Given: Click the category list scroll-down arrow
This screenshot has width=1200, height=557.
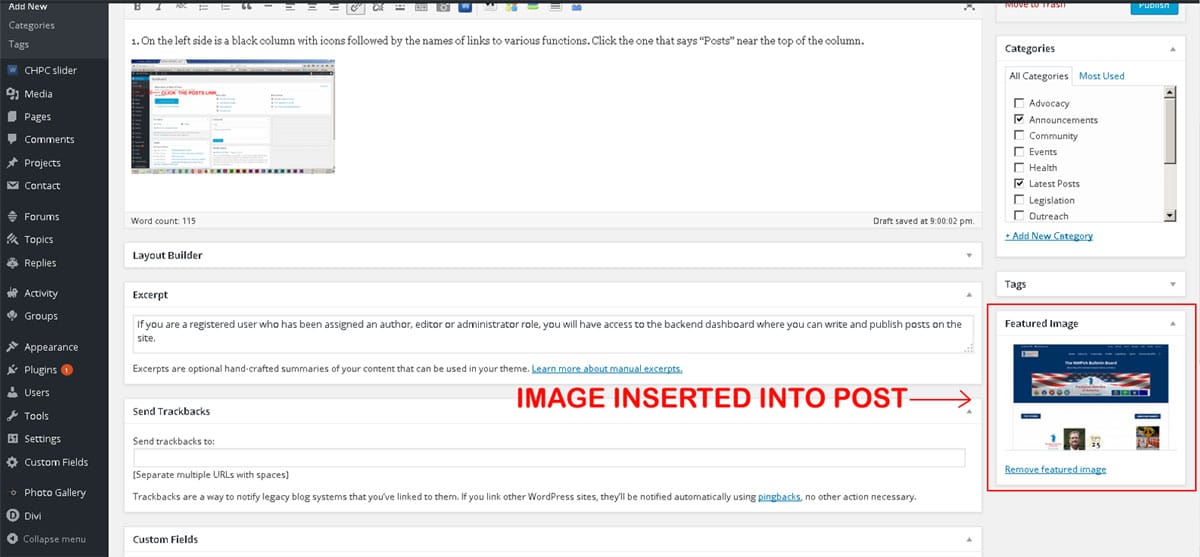Looking at the screenshot, I should [x=1170, y=215].
